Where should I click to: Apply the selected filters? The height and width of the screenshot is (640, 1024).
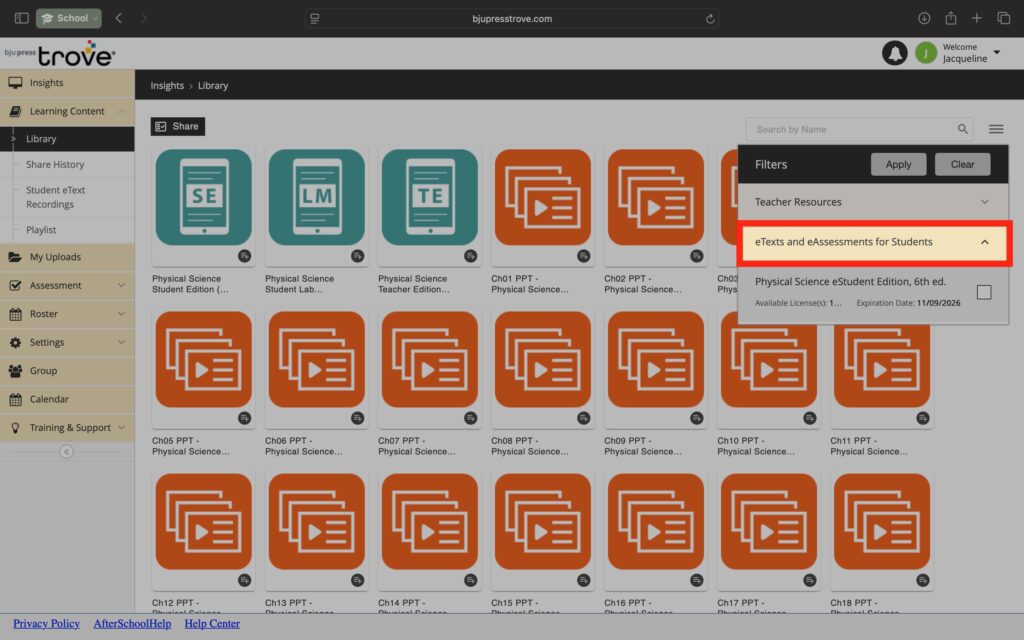point(898,165)
